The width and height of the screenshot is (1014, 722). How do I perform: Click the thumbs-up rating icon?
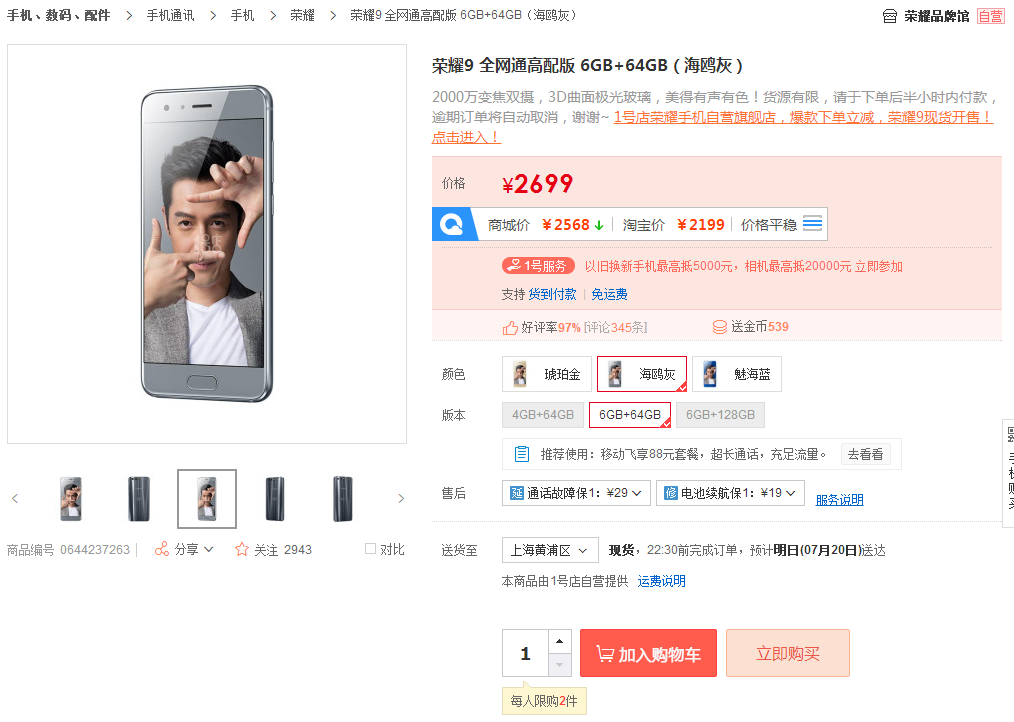[510, 327]
